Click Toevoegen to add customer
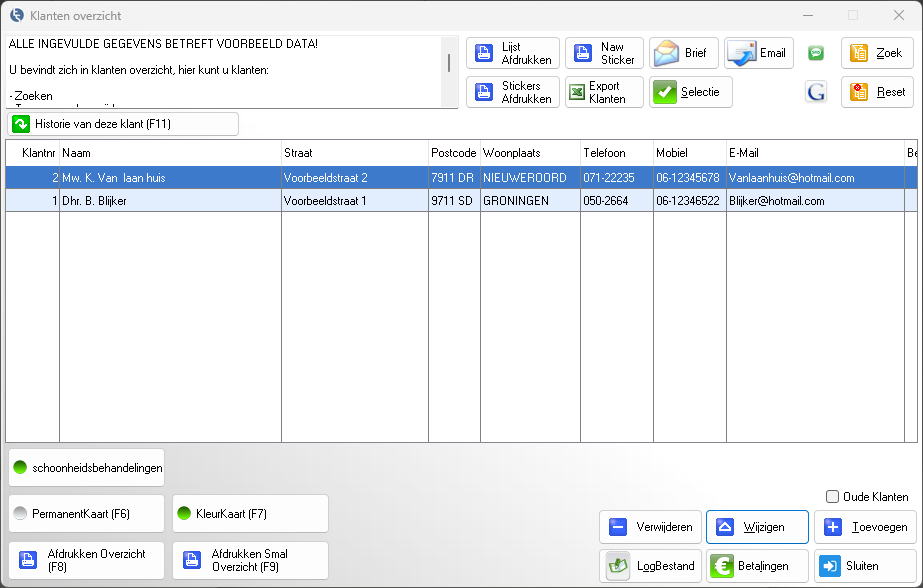The height and width of the screenshot is (588, 923). click(x=865, y=527)
